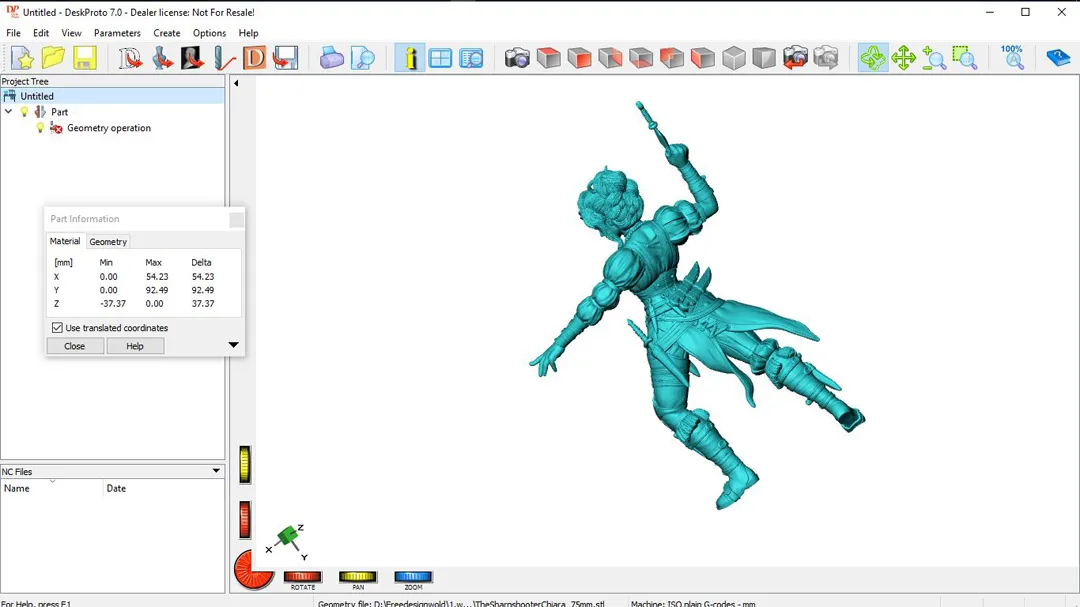Click the 100% zoom-all icon

1012,58
